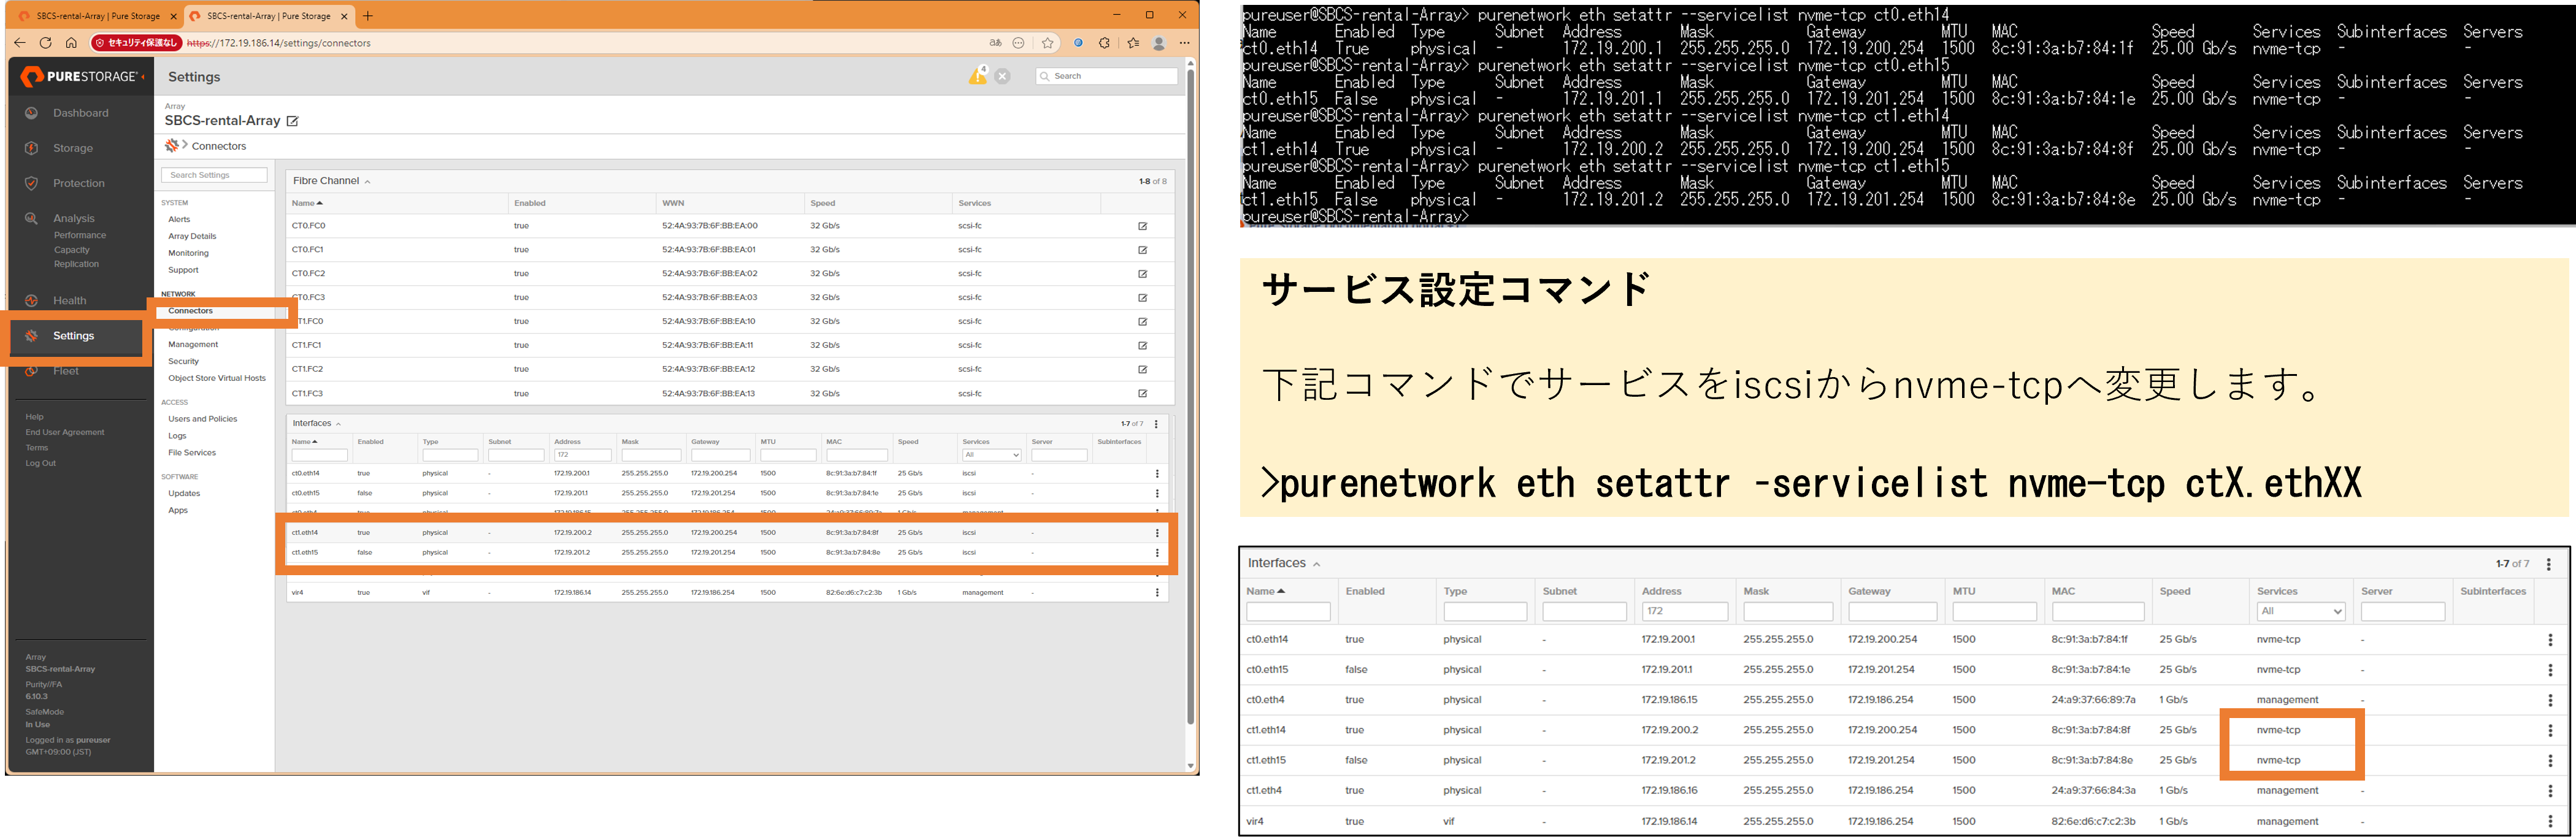Collapse the Fibre Channel section
The width and height of the screenshot is (2576, 837).
click(368, 182)
